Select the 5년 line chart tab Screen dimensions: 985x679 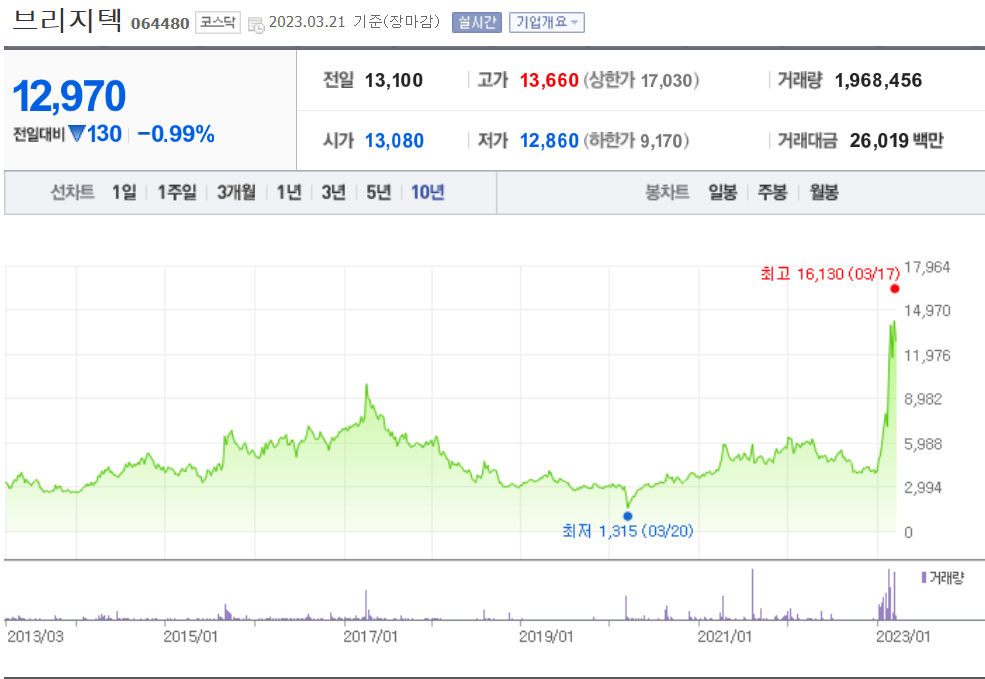(379, 192)
